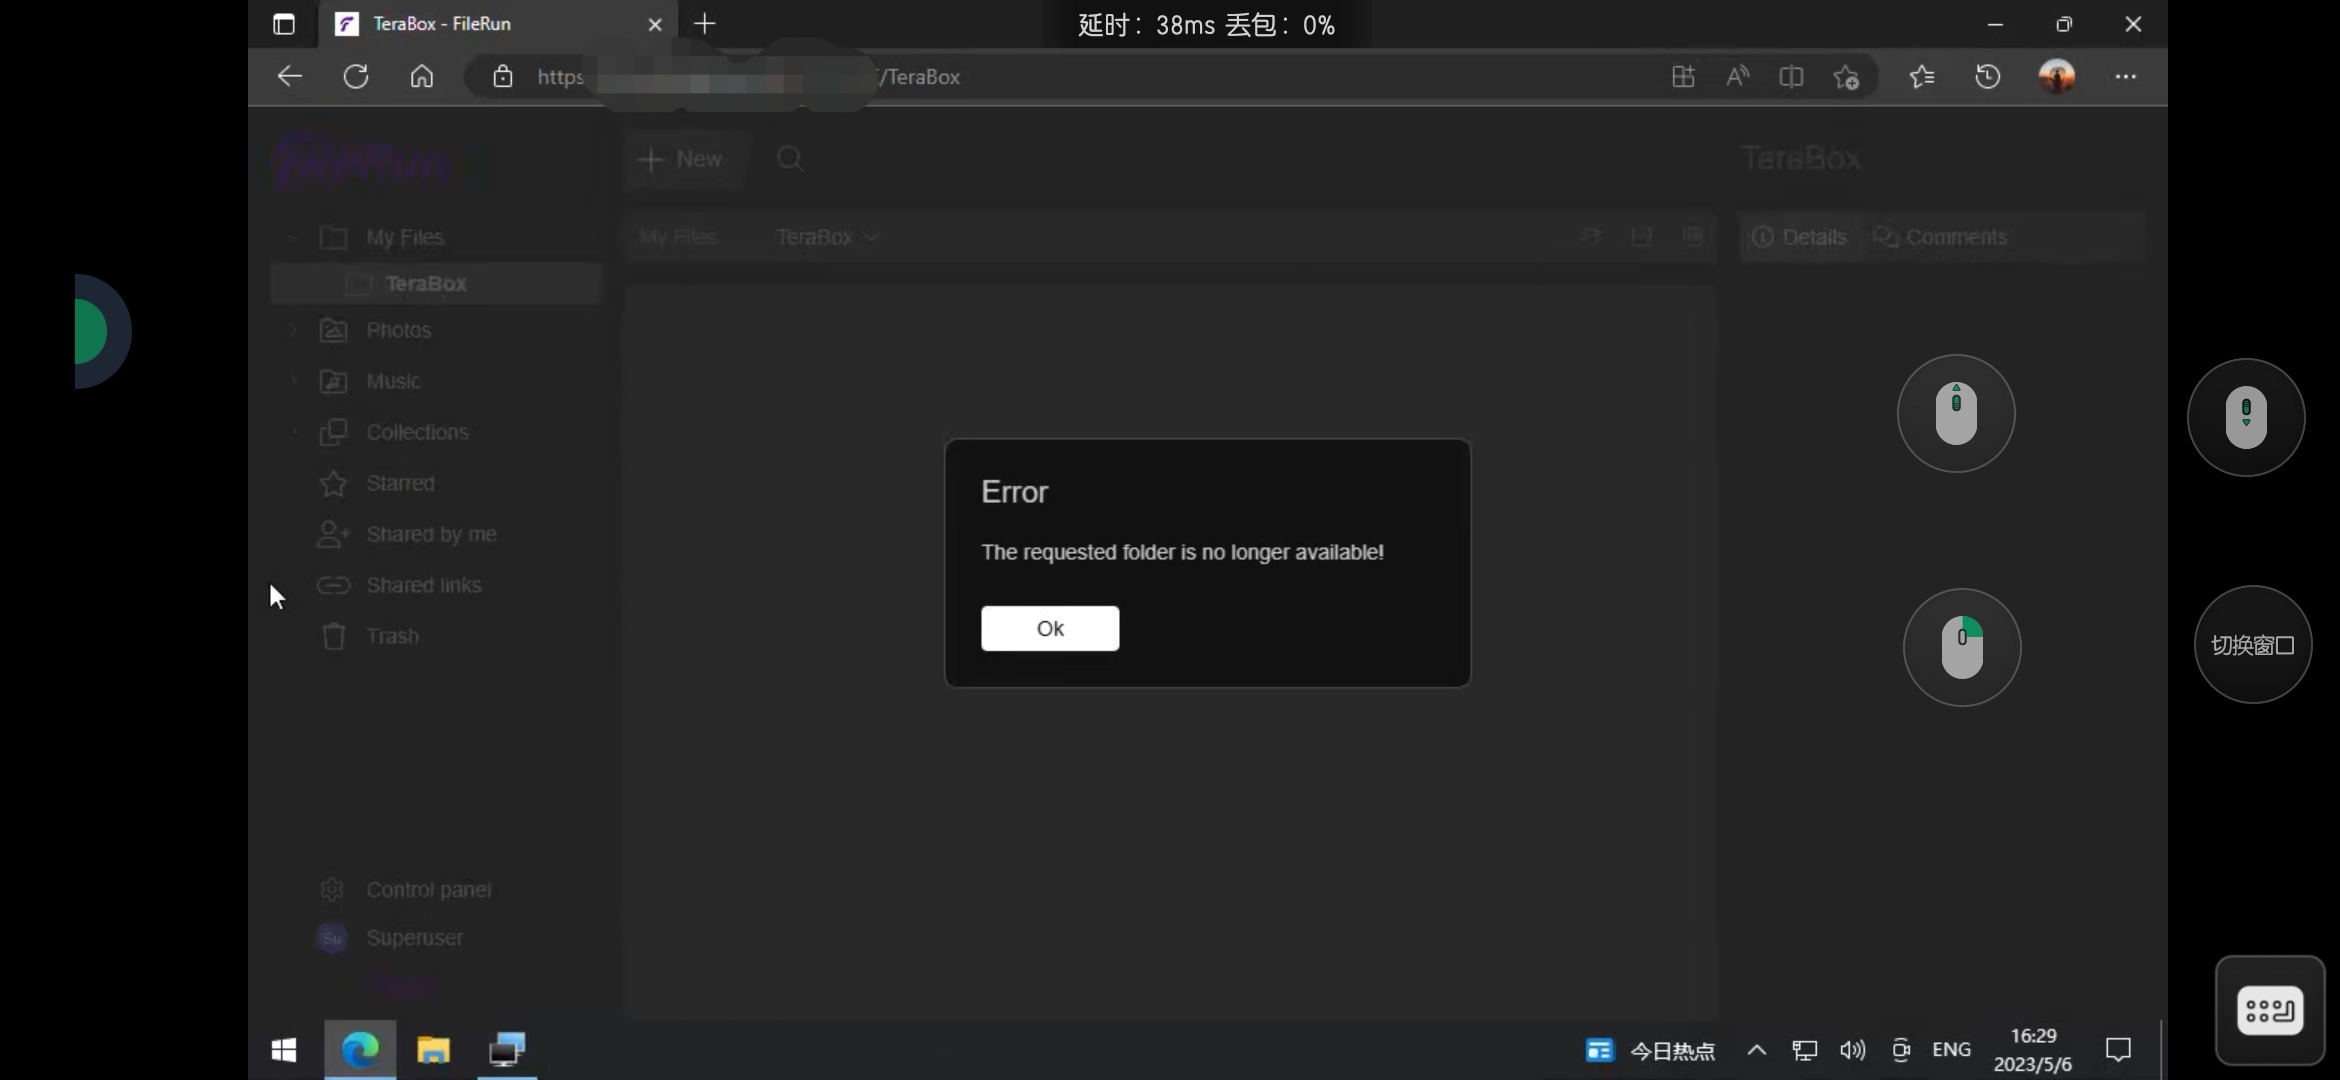The width and height of the screenshot is (2340, 1080).
Task: Open the Control panel link
Action: (x=428, y=890)
